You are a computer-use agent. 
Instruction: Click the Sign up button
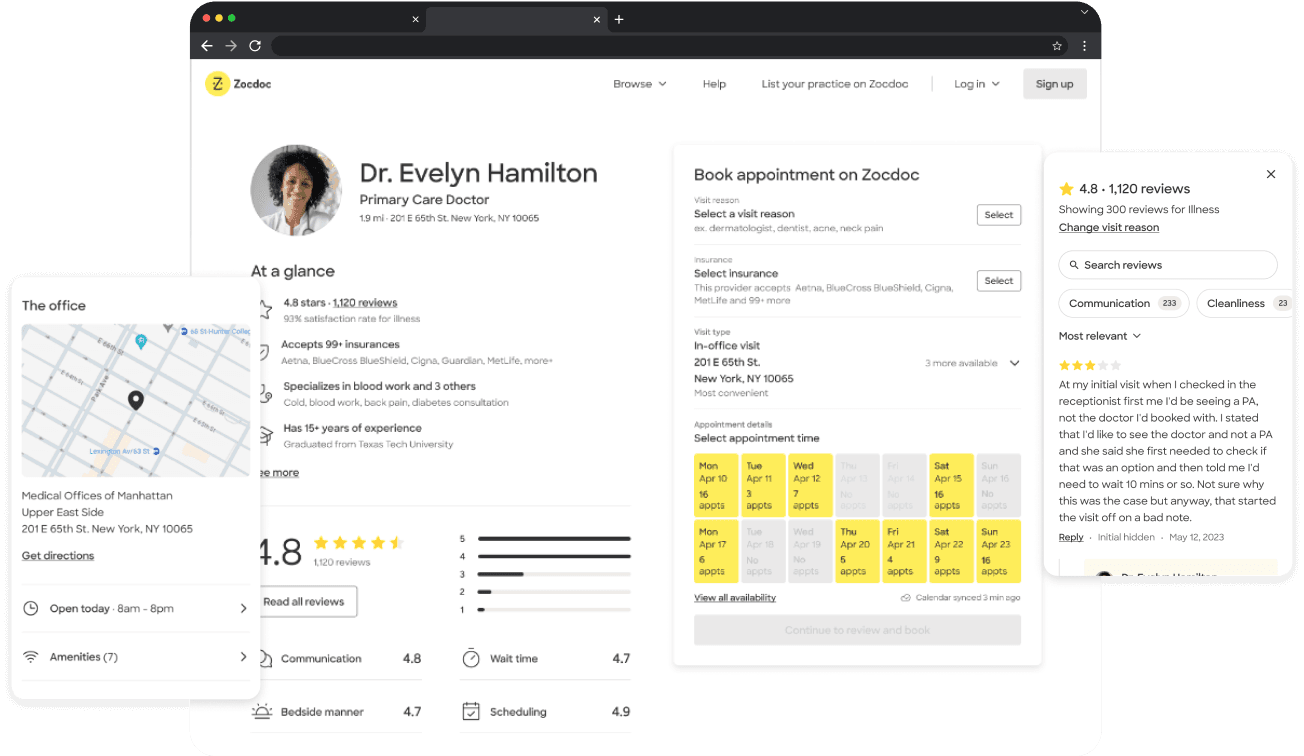[1055, 84]
